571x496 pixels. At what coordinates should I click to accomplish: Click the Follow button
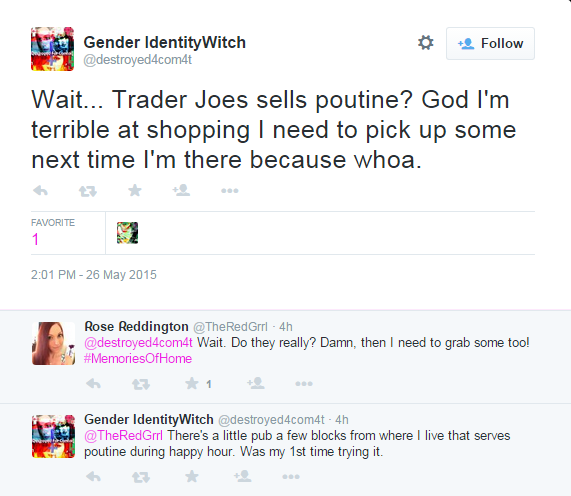click(x=490, y=43)
